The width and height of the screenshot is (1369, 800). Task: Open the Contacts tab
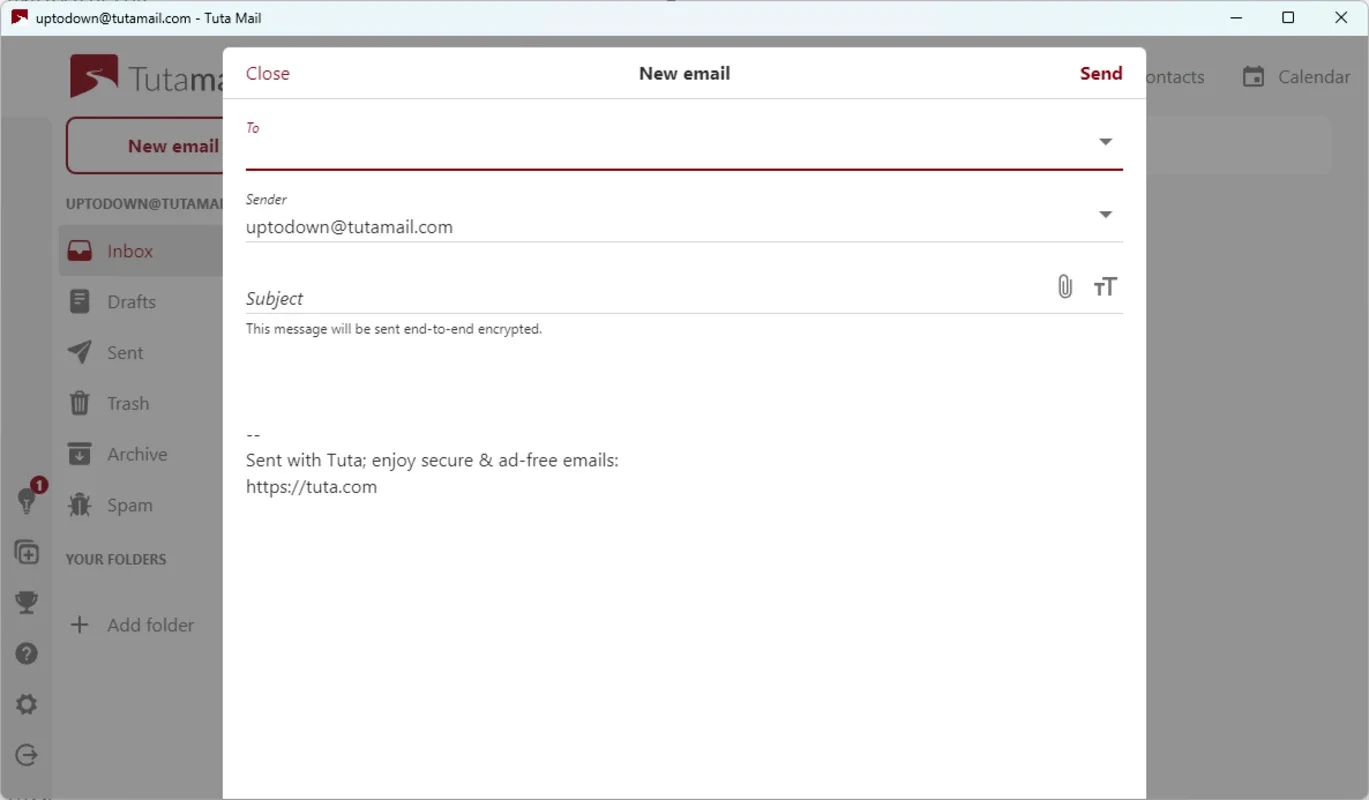[1175, 76]
